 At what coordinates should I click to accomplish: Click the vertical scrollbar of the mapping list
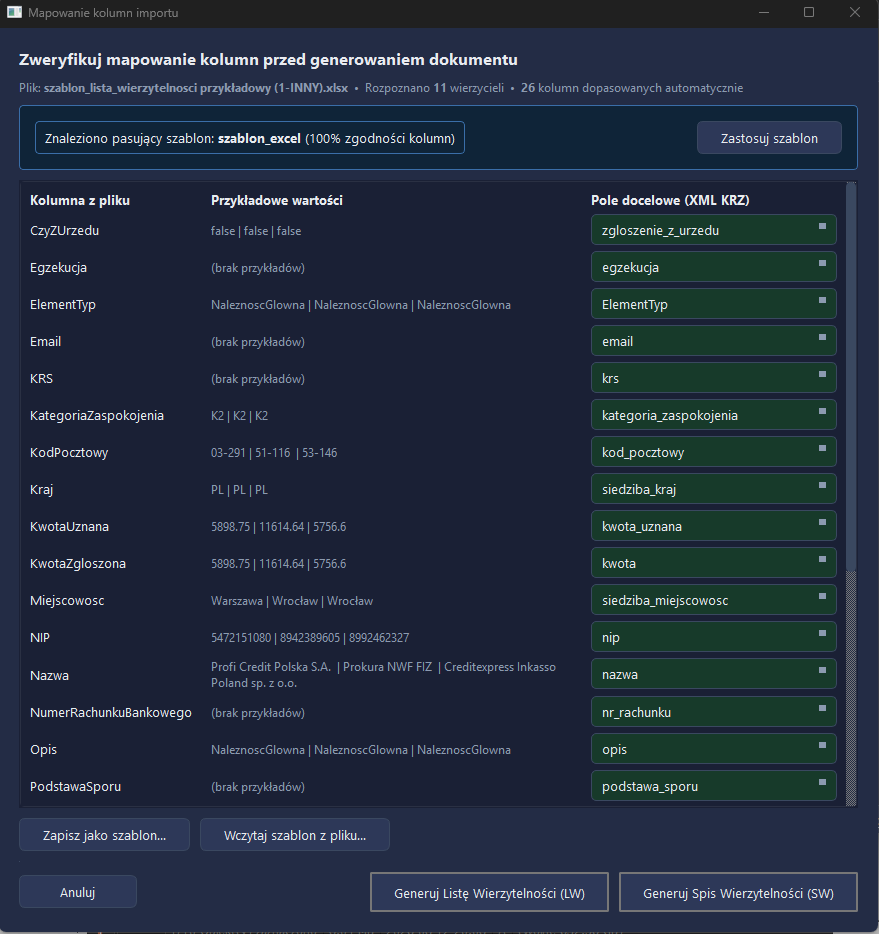tap(851, 494)
